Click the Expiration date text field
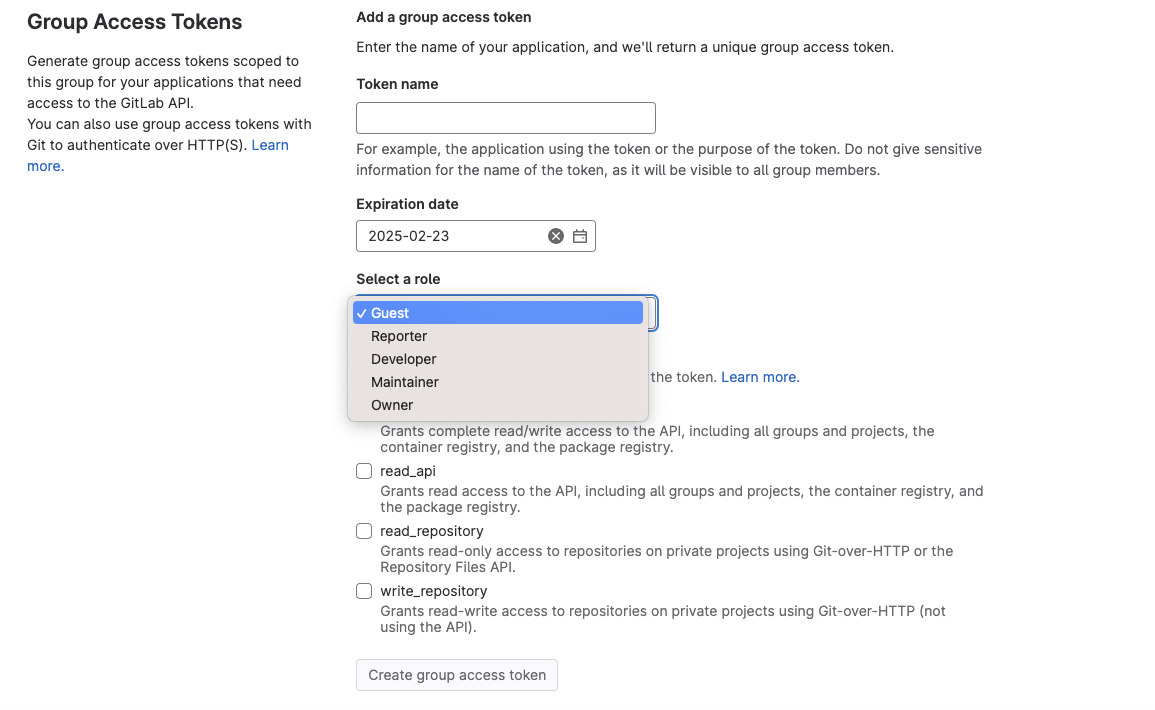 (x=452, y=236)
